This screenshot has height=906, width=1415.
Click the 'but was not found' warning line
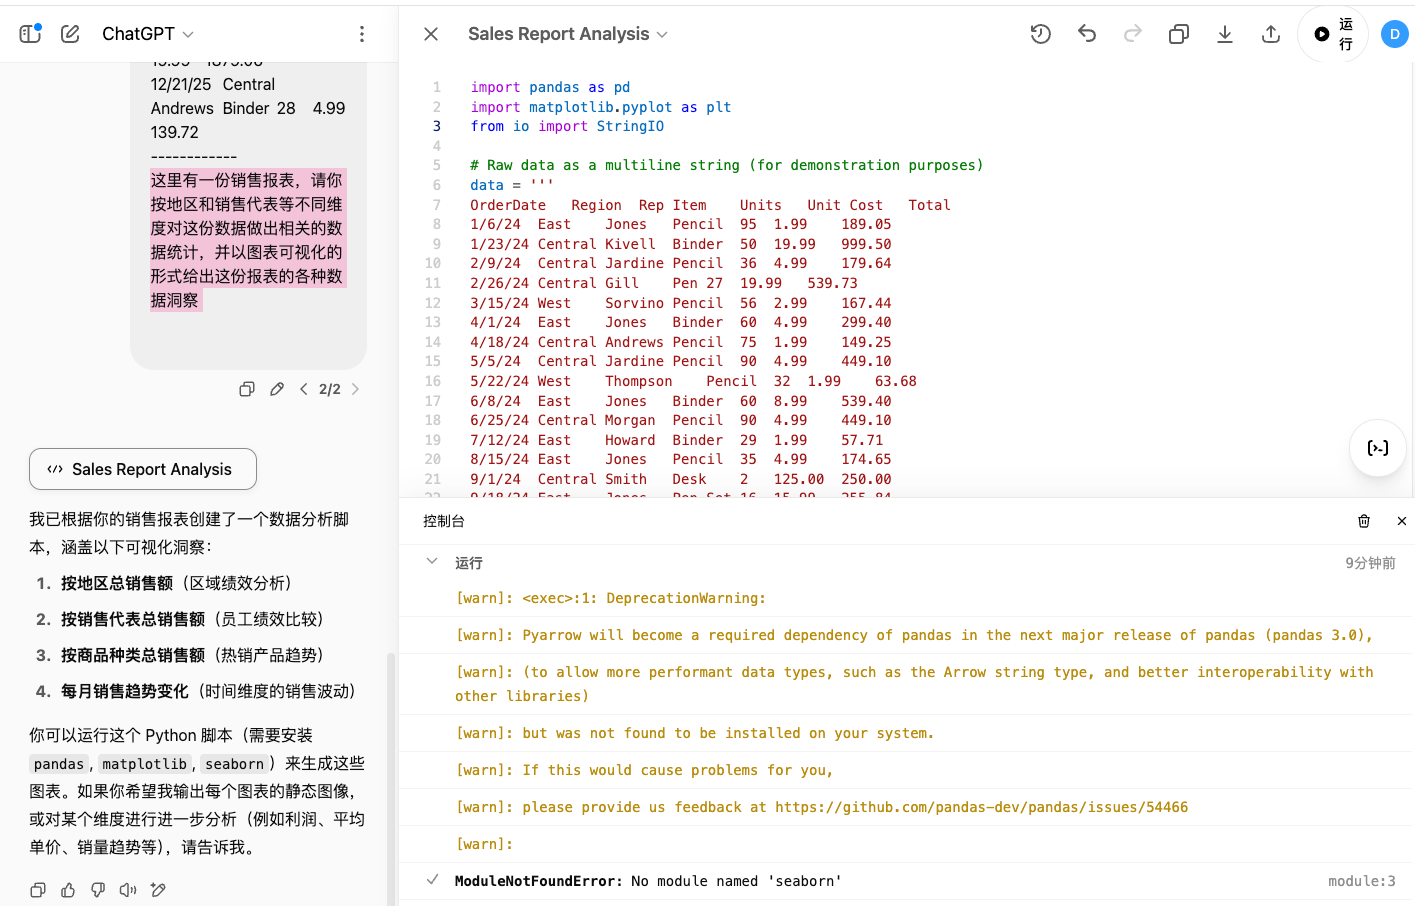point(695,733)
